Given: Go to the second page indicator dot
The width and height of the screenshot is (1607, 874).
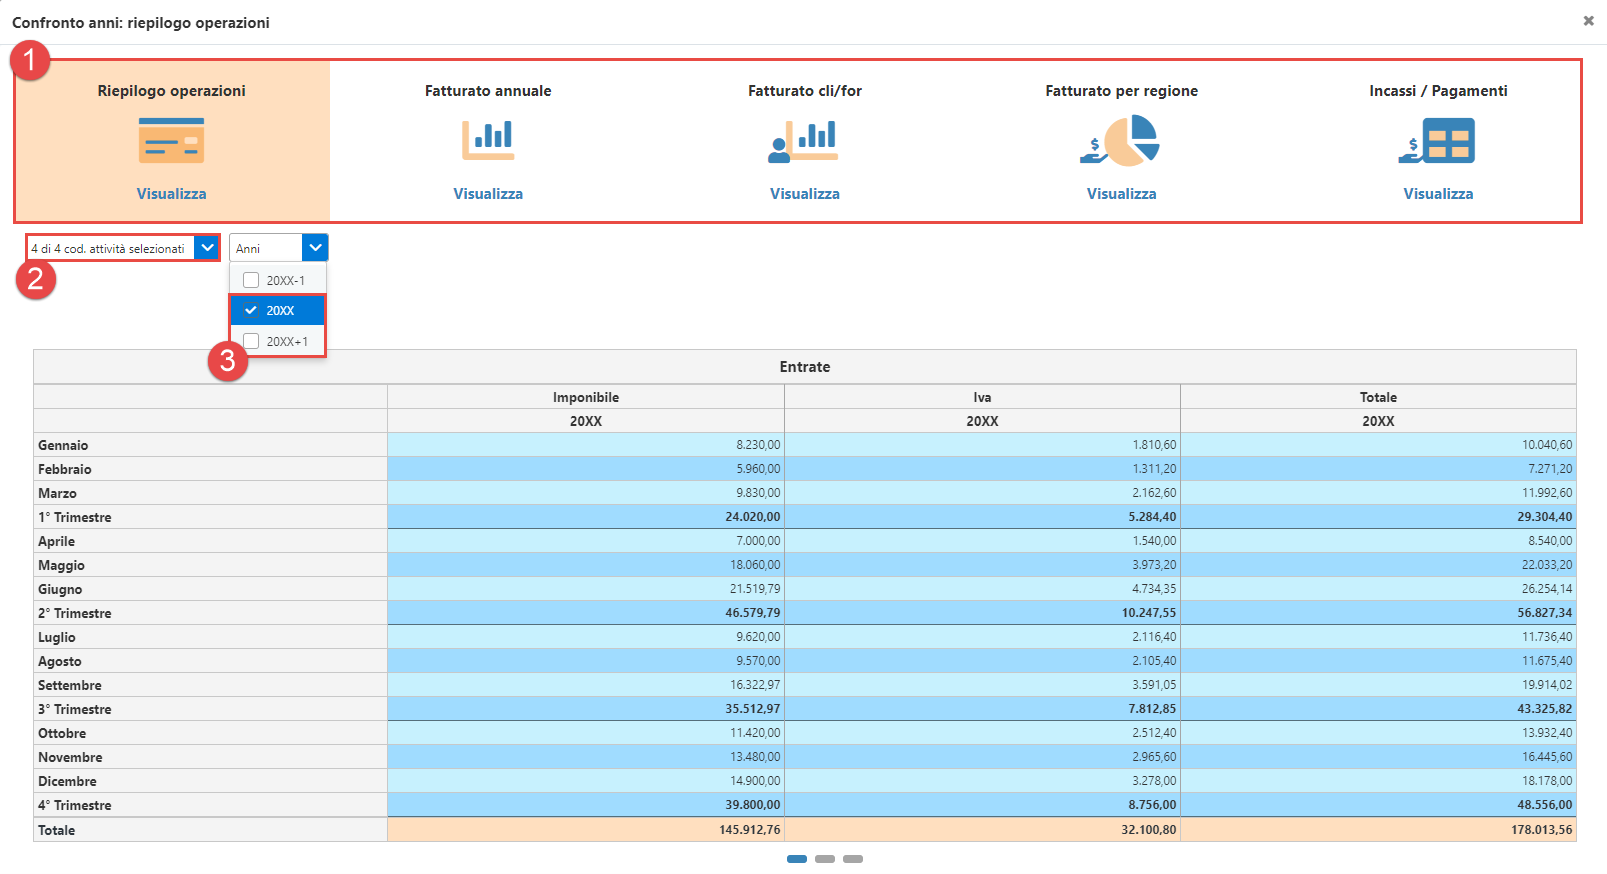Looking at the screenshot, I should click(825, 859).
